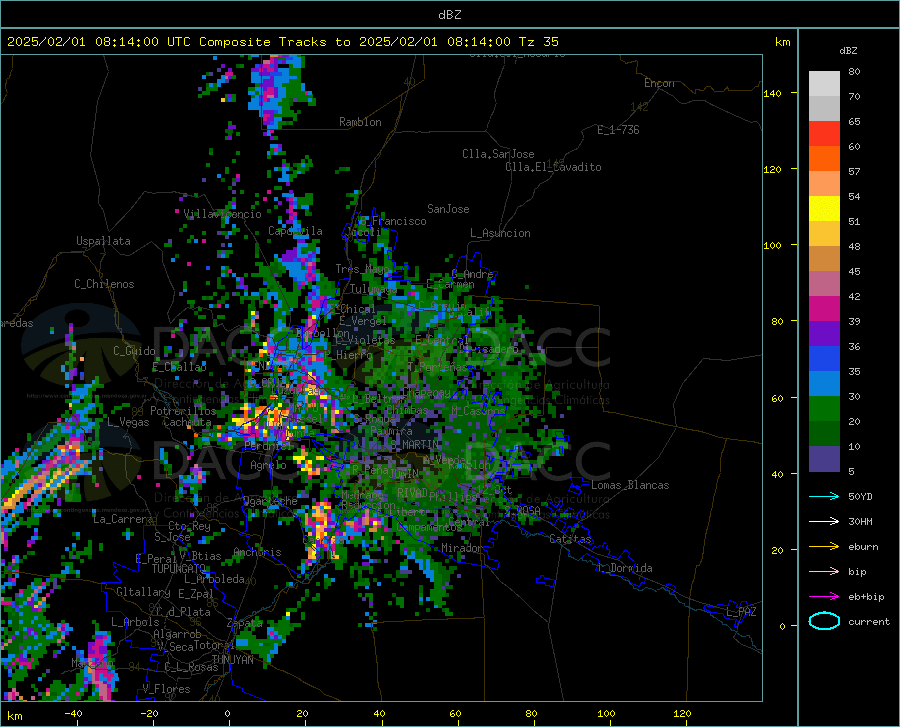Click the 'Tz 35' text in header

(x=538, y=42)
